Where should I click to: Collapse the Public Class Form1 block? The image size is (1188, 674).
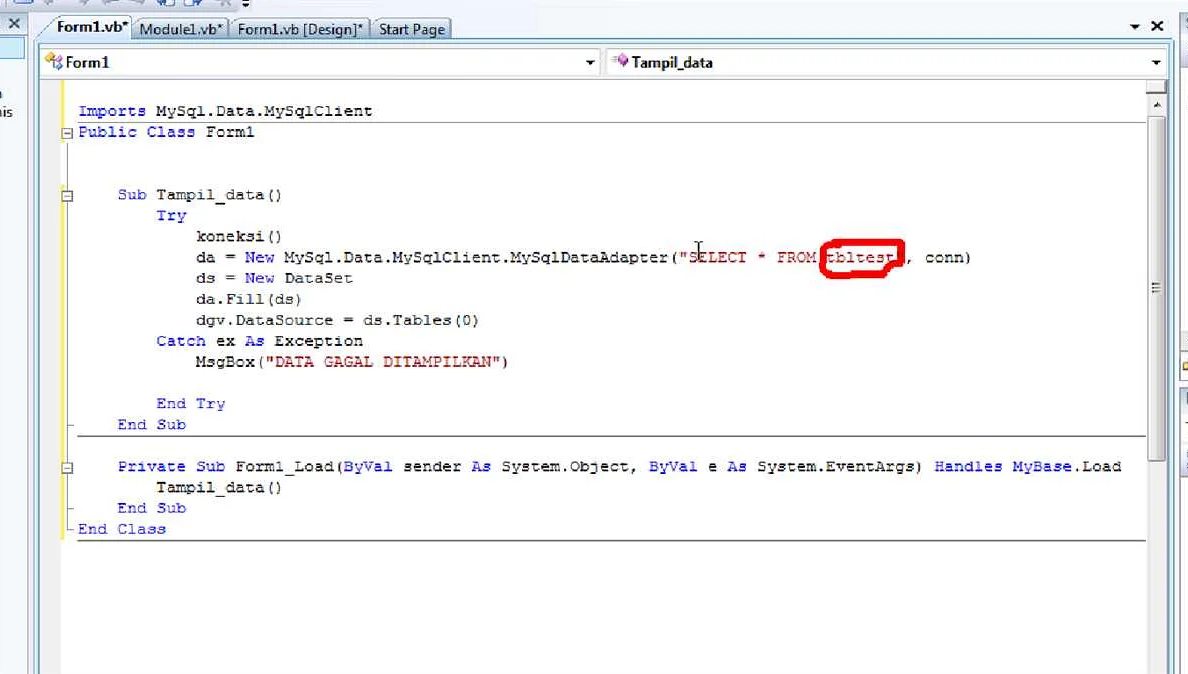click(67, 133)
